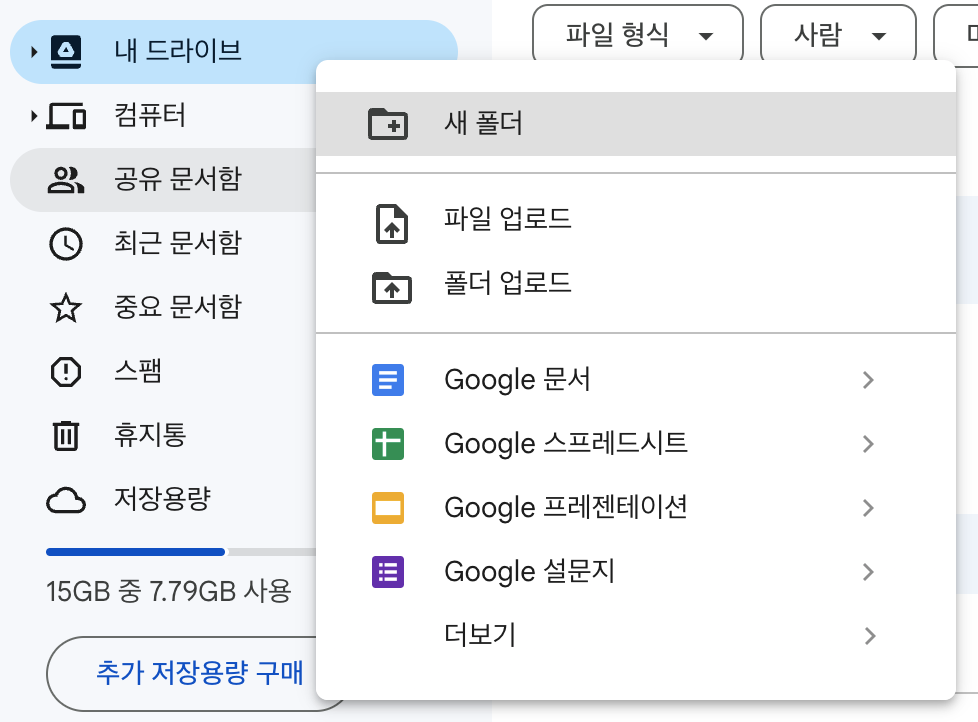Click the My Drive (내 드라이브) icon
This screenshot has height=722, width=978.
[x=65, y=52]
